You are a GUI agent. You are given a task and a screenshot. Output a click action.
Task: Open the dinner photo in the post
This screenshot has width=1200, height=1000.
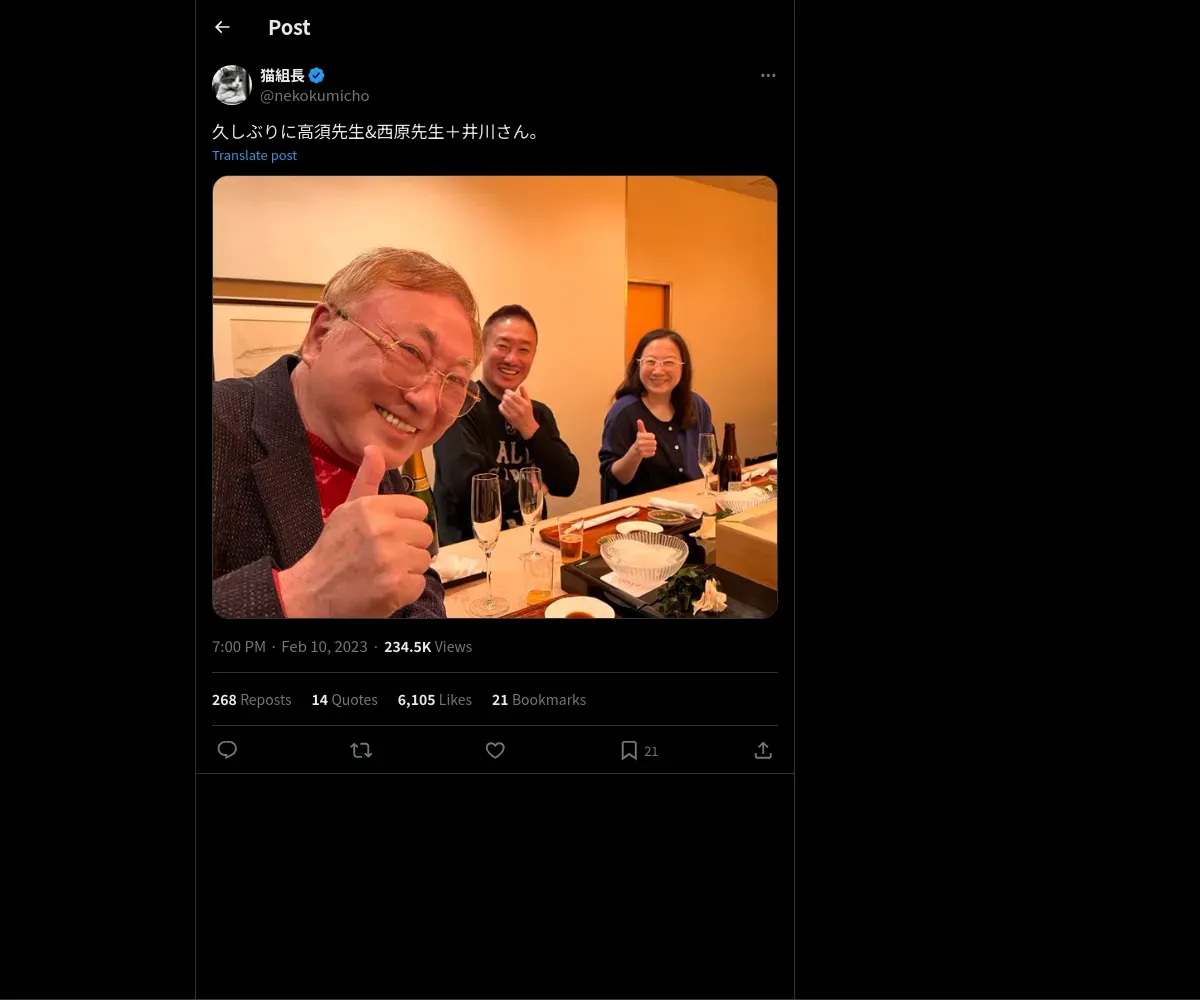(495, 397)
